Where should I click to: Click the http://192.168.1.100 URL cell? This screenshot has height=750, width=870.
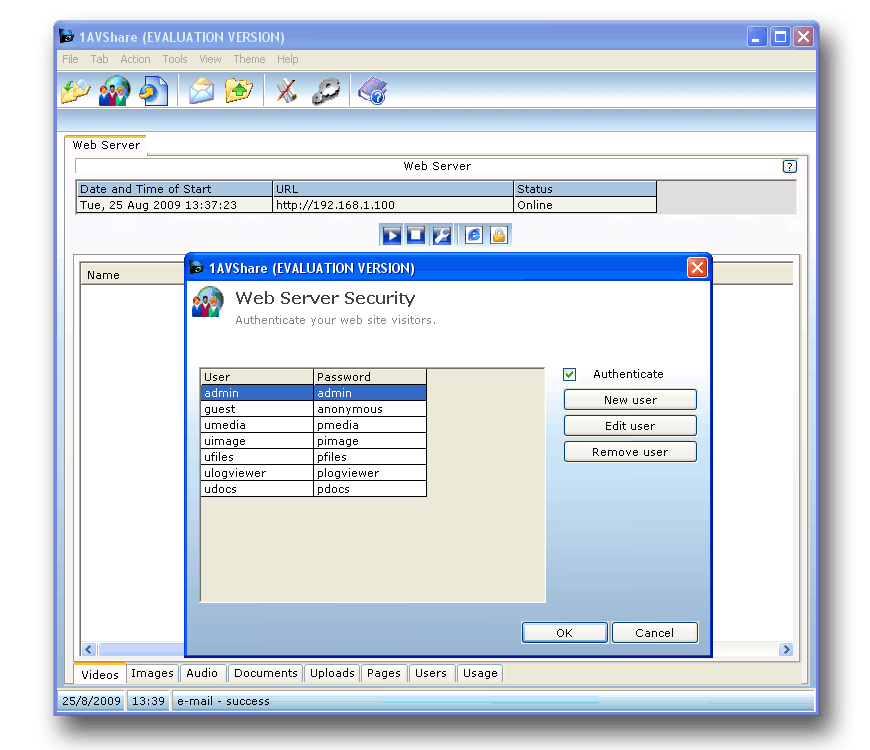point(393,205)
